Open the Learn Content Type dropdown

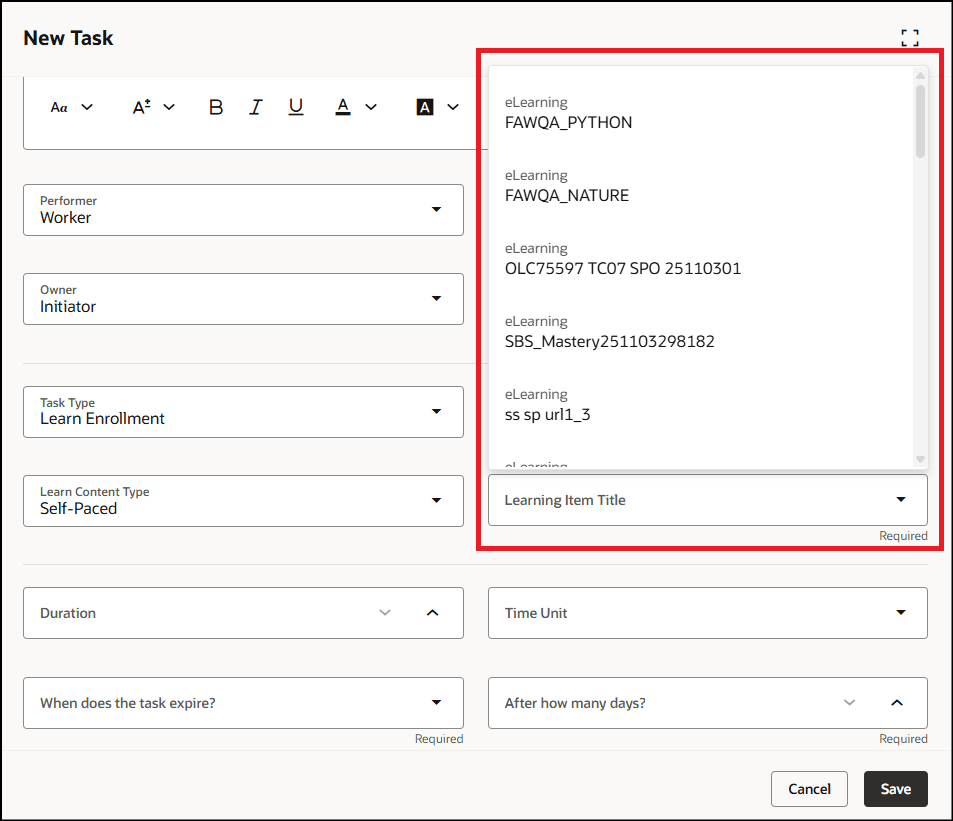pos(437,501)
